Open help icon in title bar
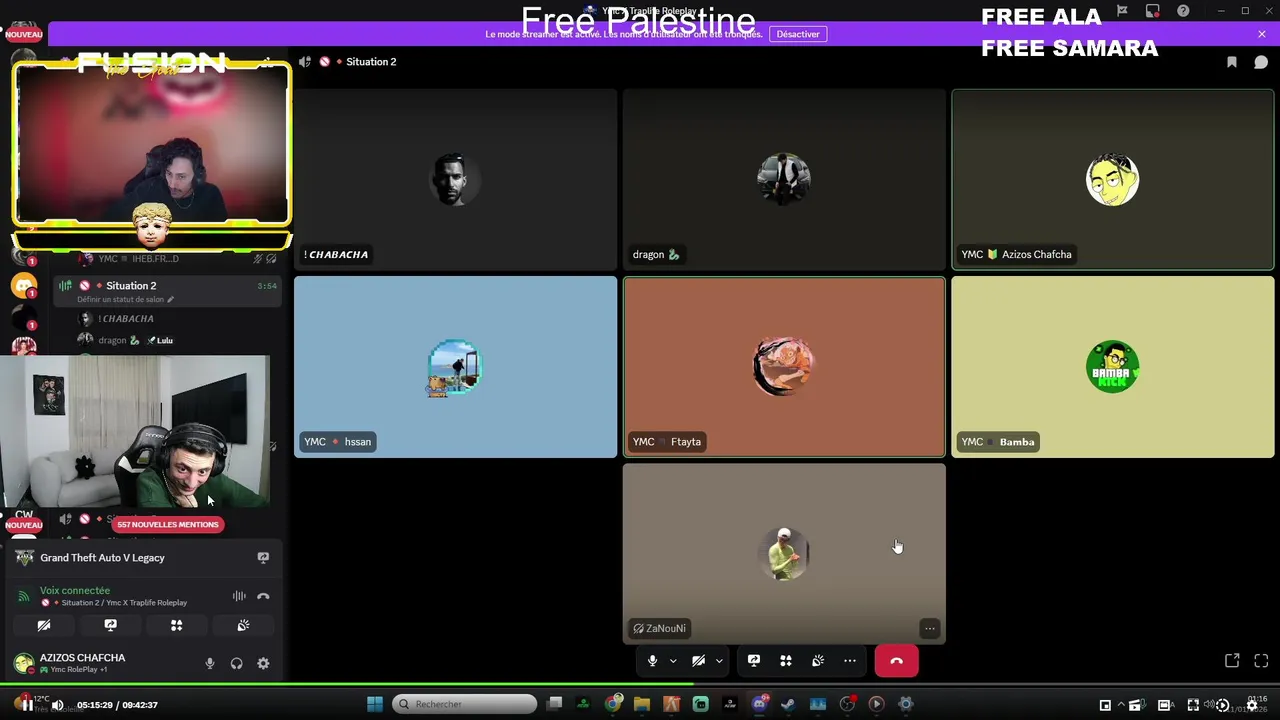The height and width of the screenshot is (720, 1280). point(1184,11)
